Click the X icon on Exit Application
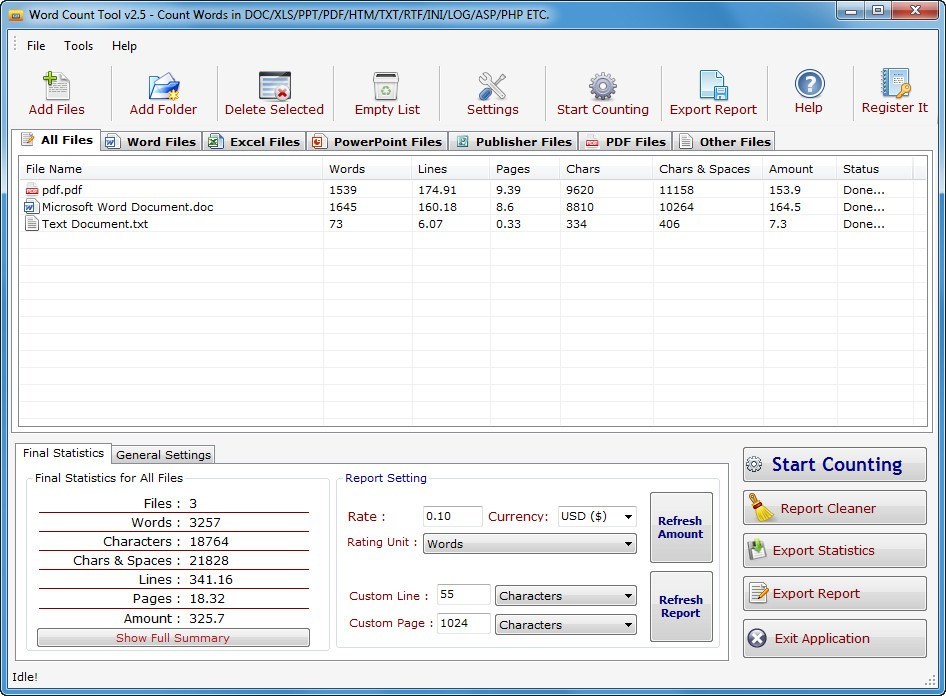This screenshot has height=696, width=946. pos(757,637)
